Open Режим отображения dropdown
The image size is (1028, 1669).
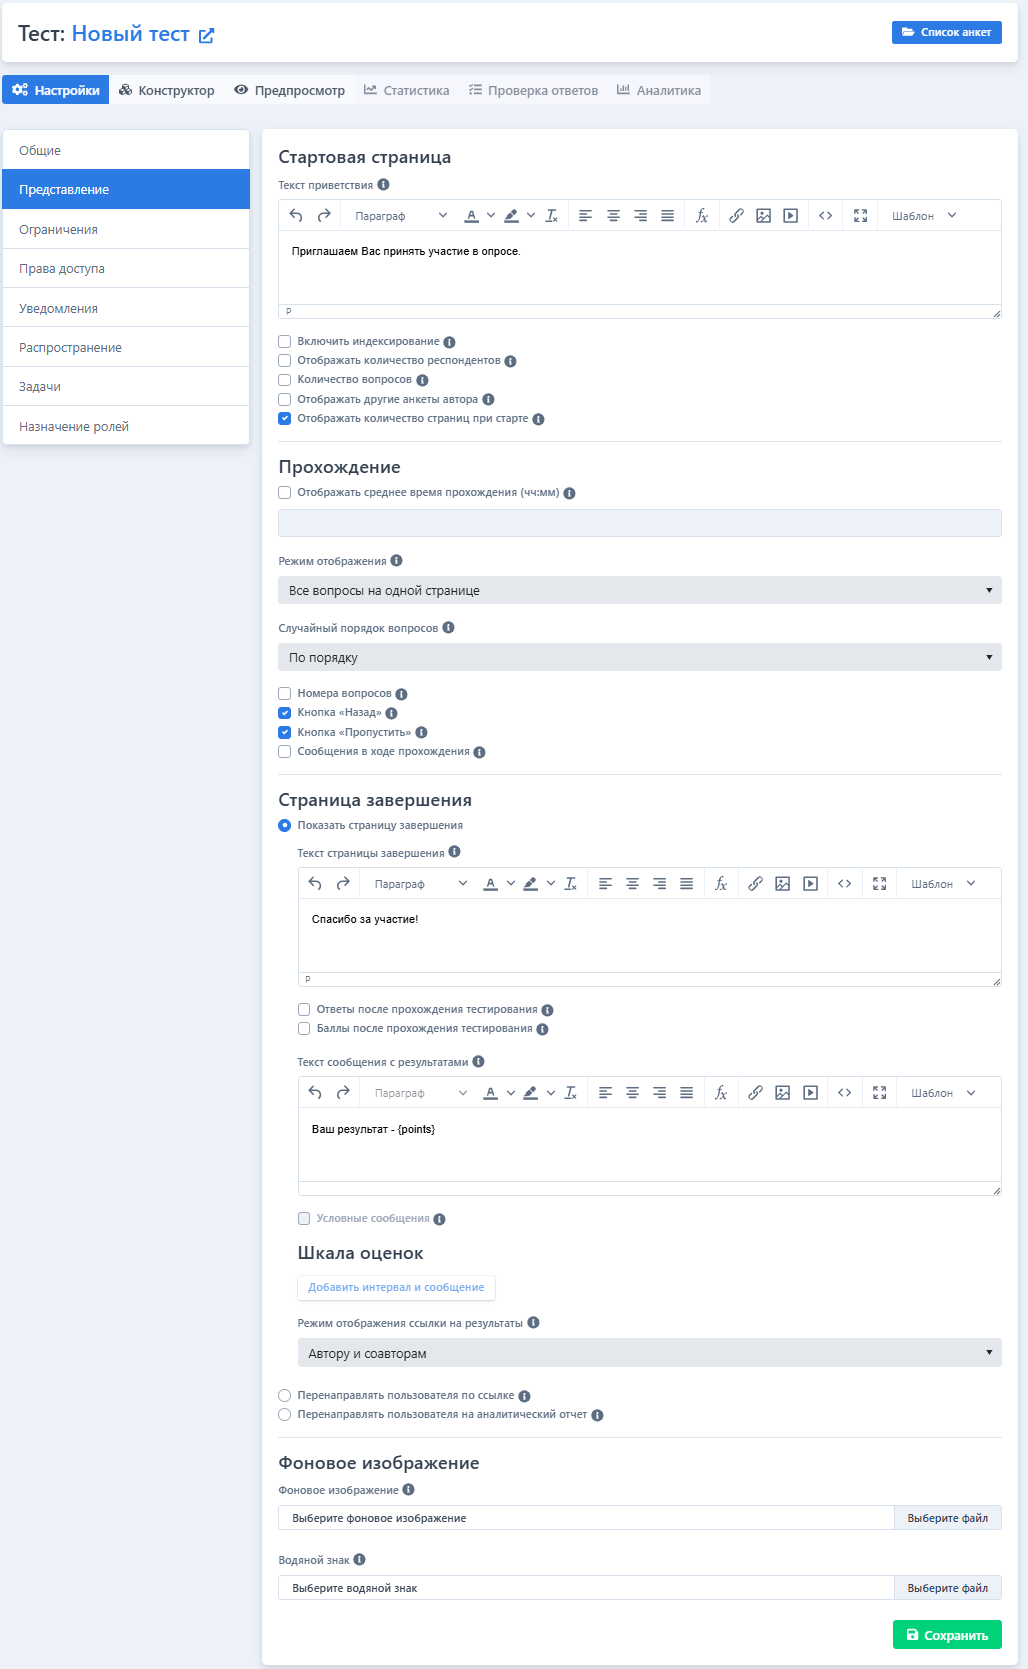click(639, 591)
